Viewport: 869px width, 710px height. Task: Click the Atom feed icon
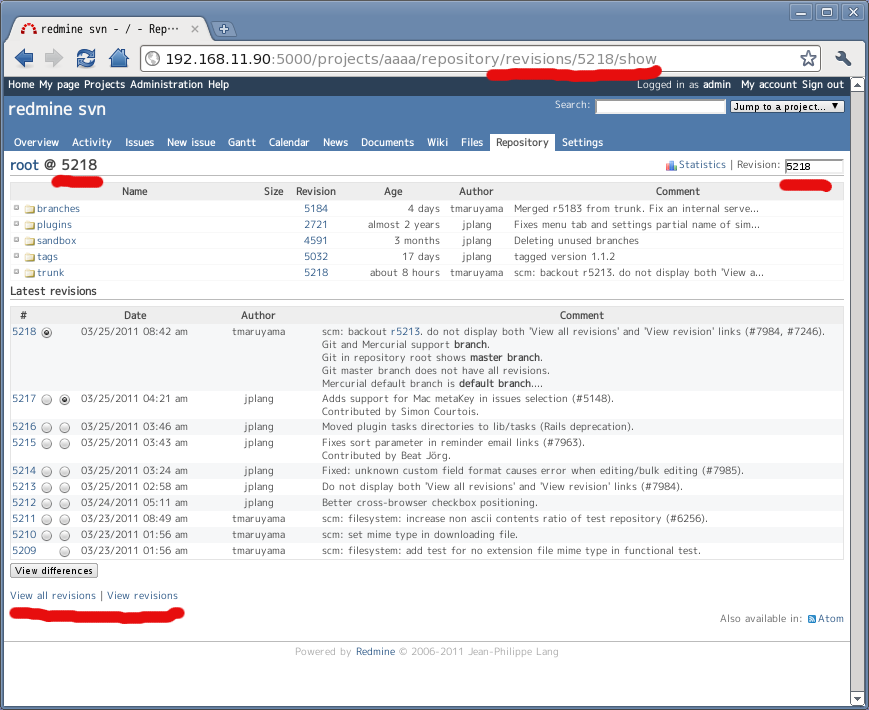[812, 619]
